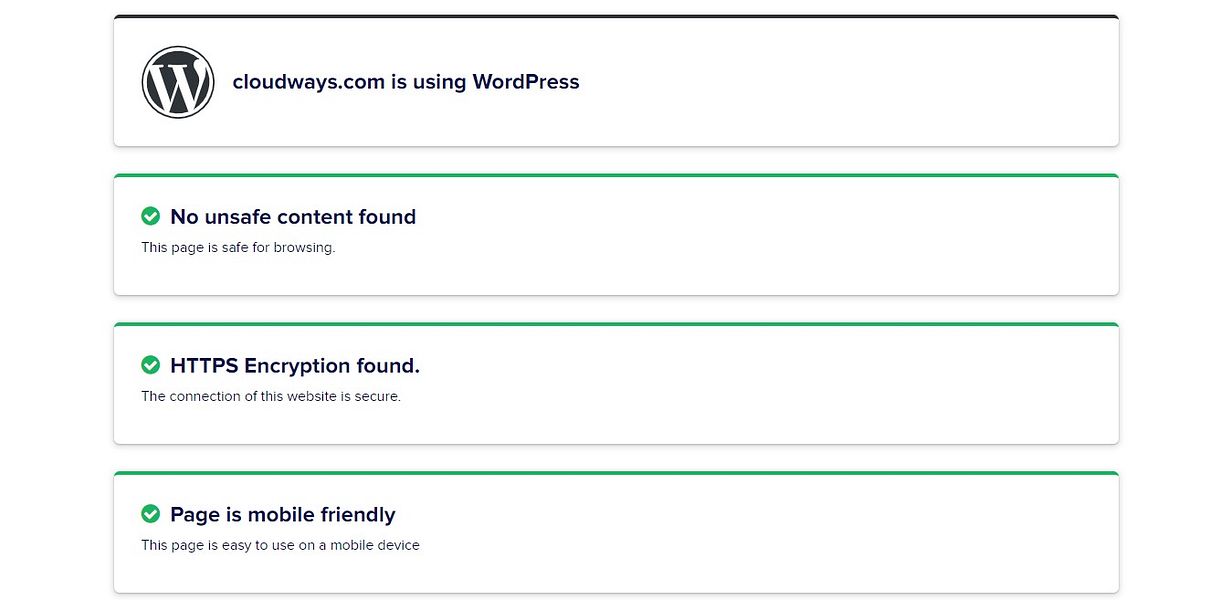
Task: Click the green accent bar above No unsafe content found
Action: 616,173
